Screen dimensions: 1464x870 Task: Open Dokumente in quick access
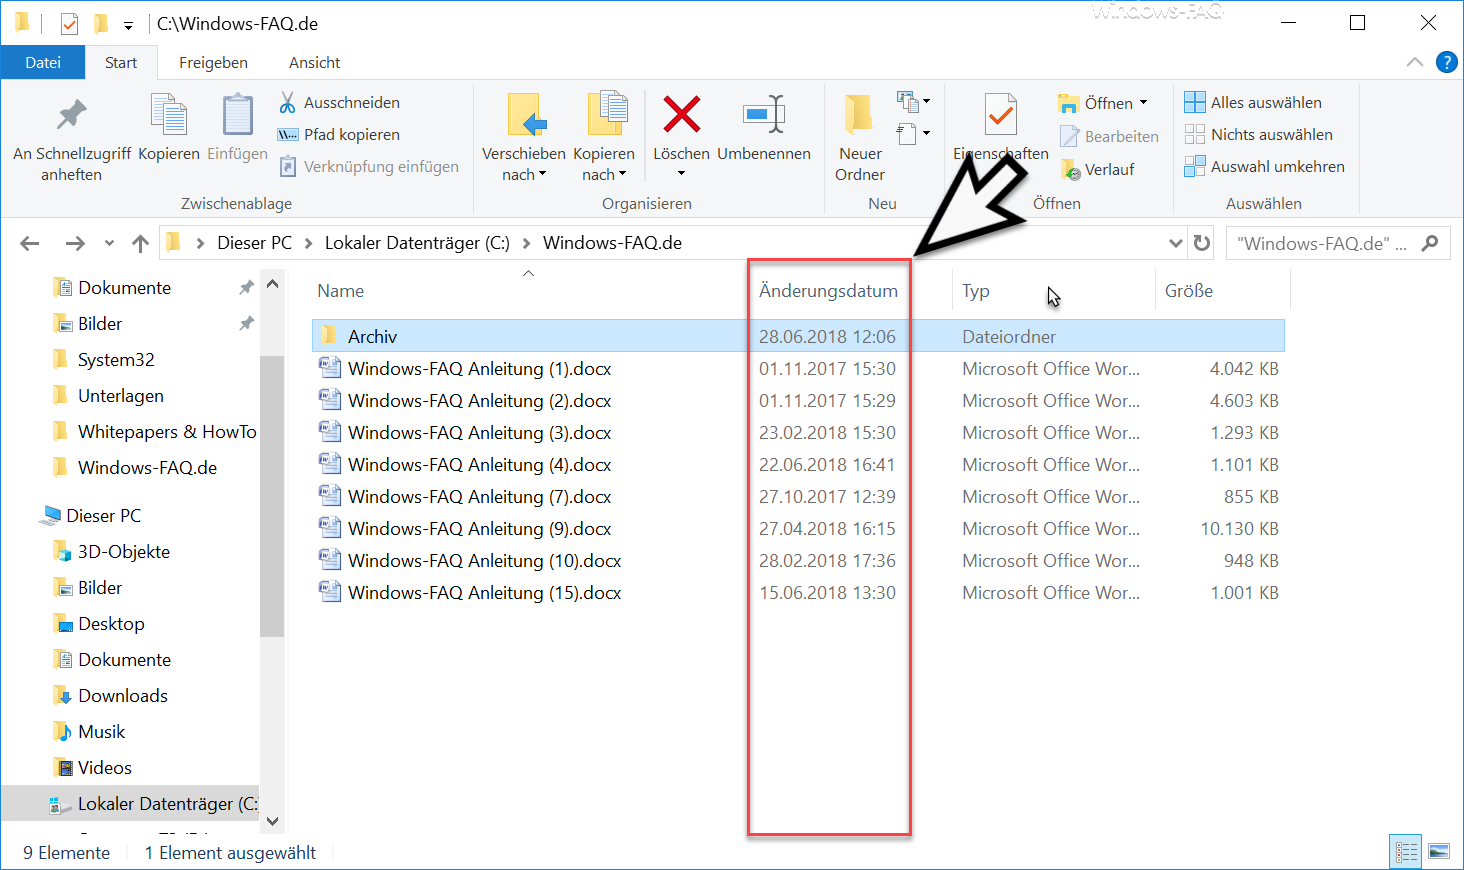pos(124,288)
